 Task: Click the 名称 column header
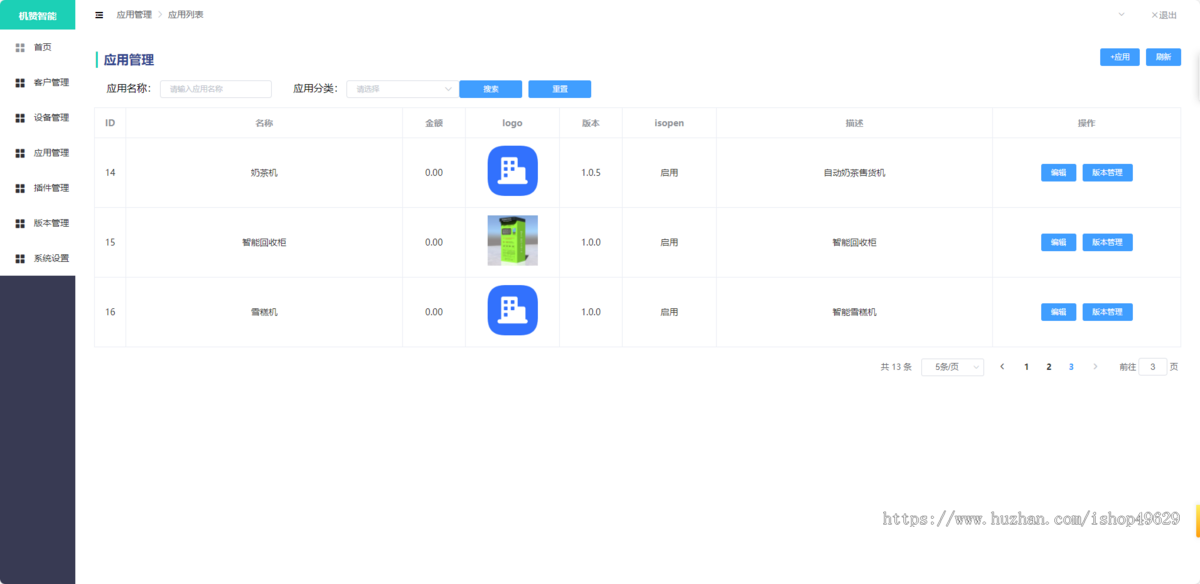pyautogui.click(x=264, y=123)
